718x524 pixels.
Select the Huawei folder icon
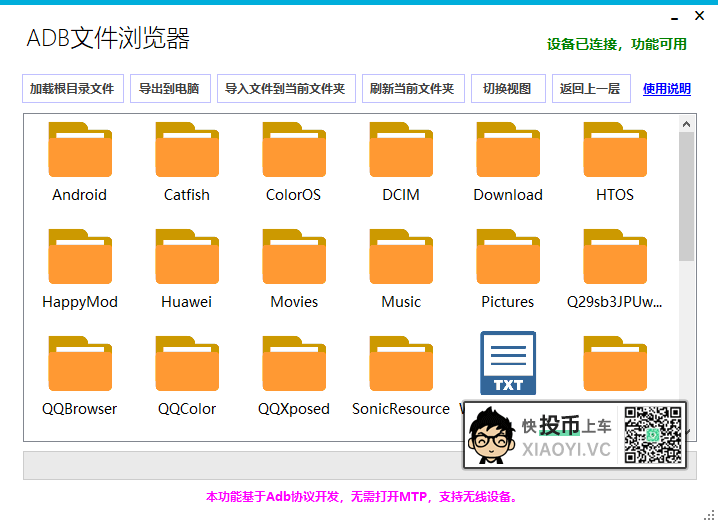pos(187,258)
